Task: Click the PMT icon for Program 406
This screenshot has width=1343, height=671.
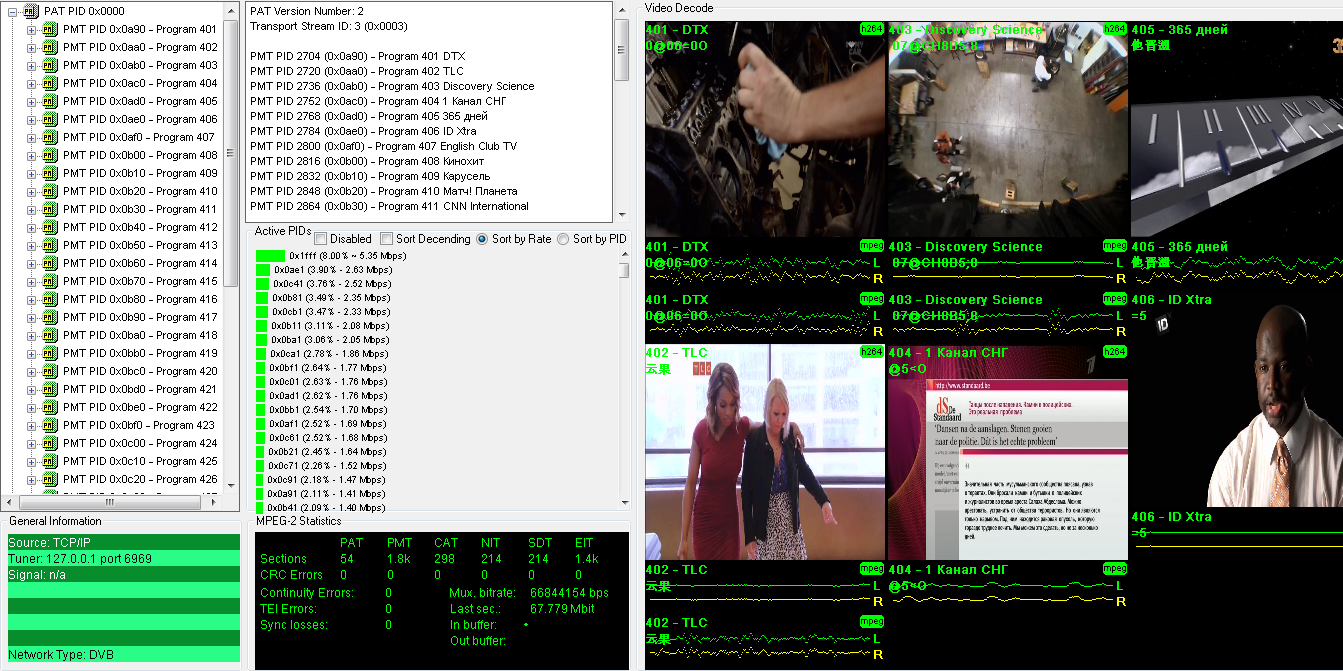Action: point(50,119)
